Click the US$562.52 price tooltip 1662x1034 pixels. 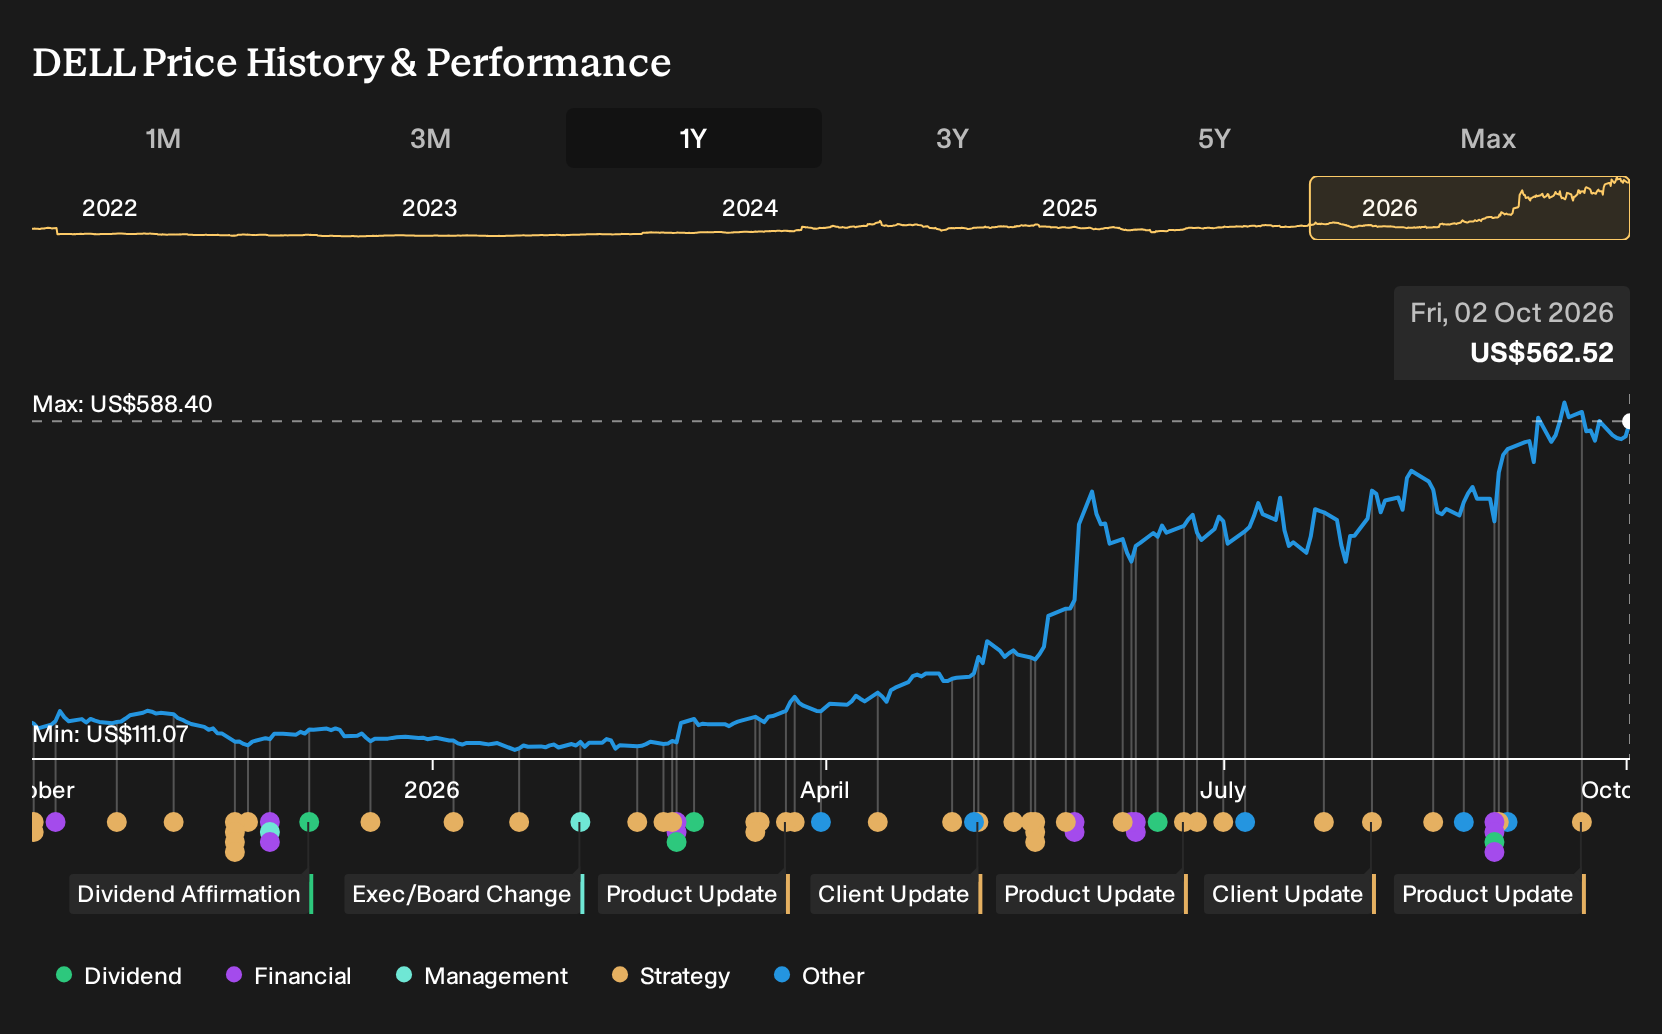click(x=1512, y=333)
